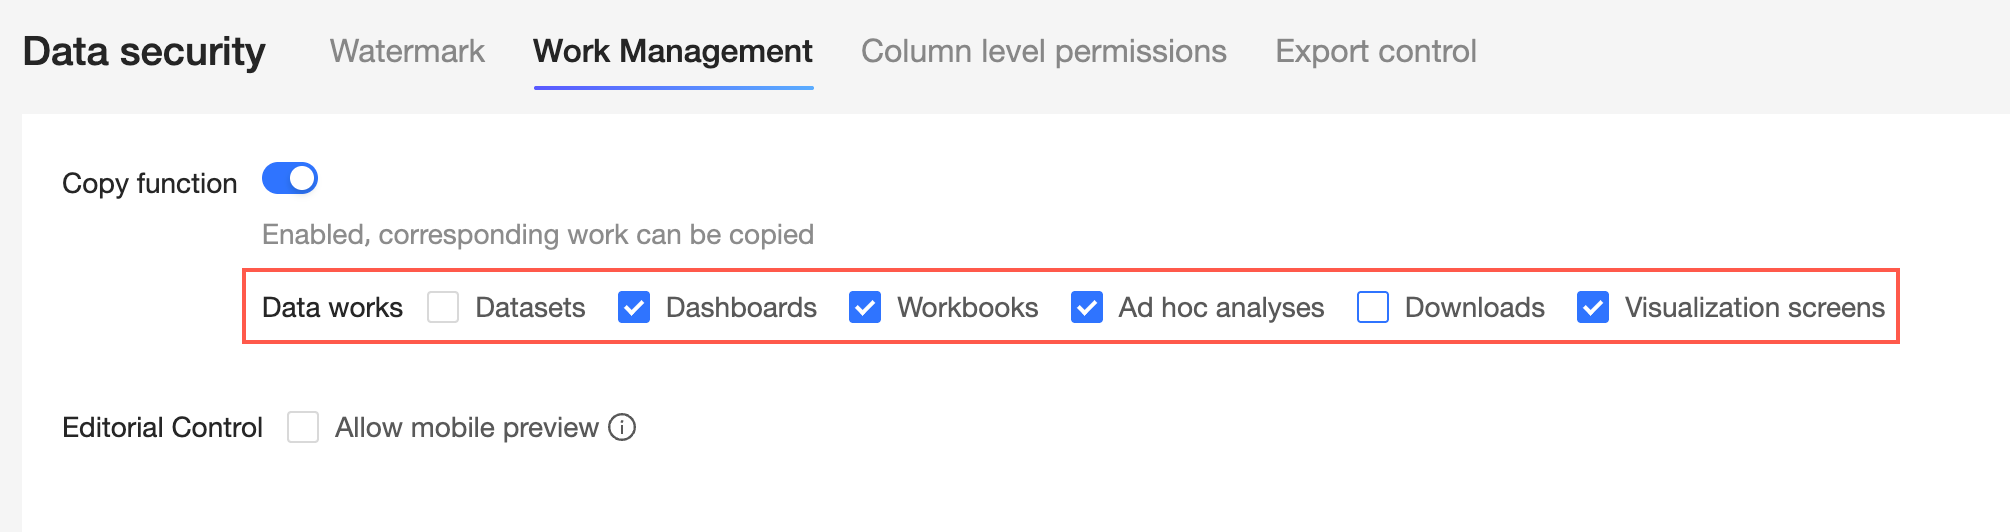Uncheck the Workbooks checkbox square

pyautogui.click(x=865, y=307)
